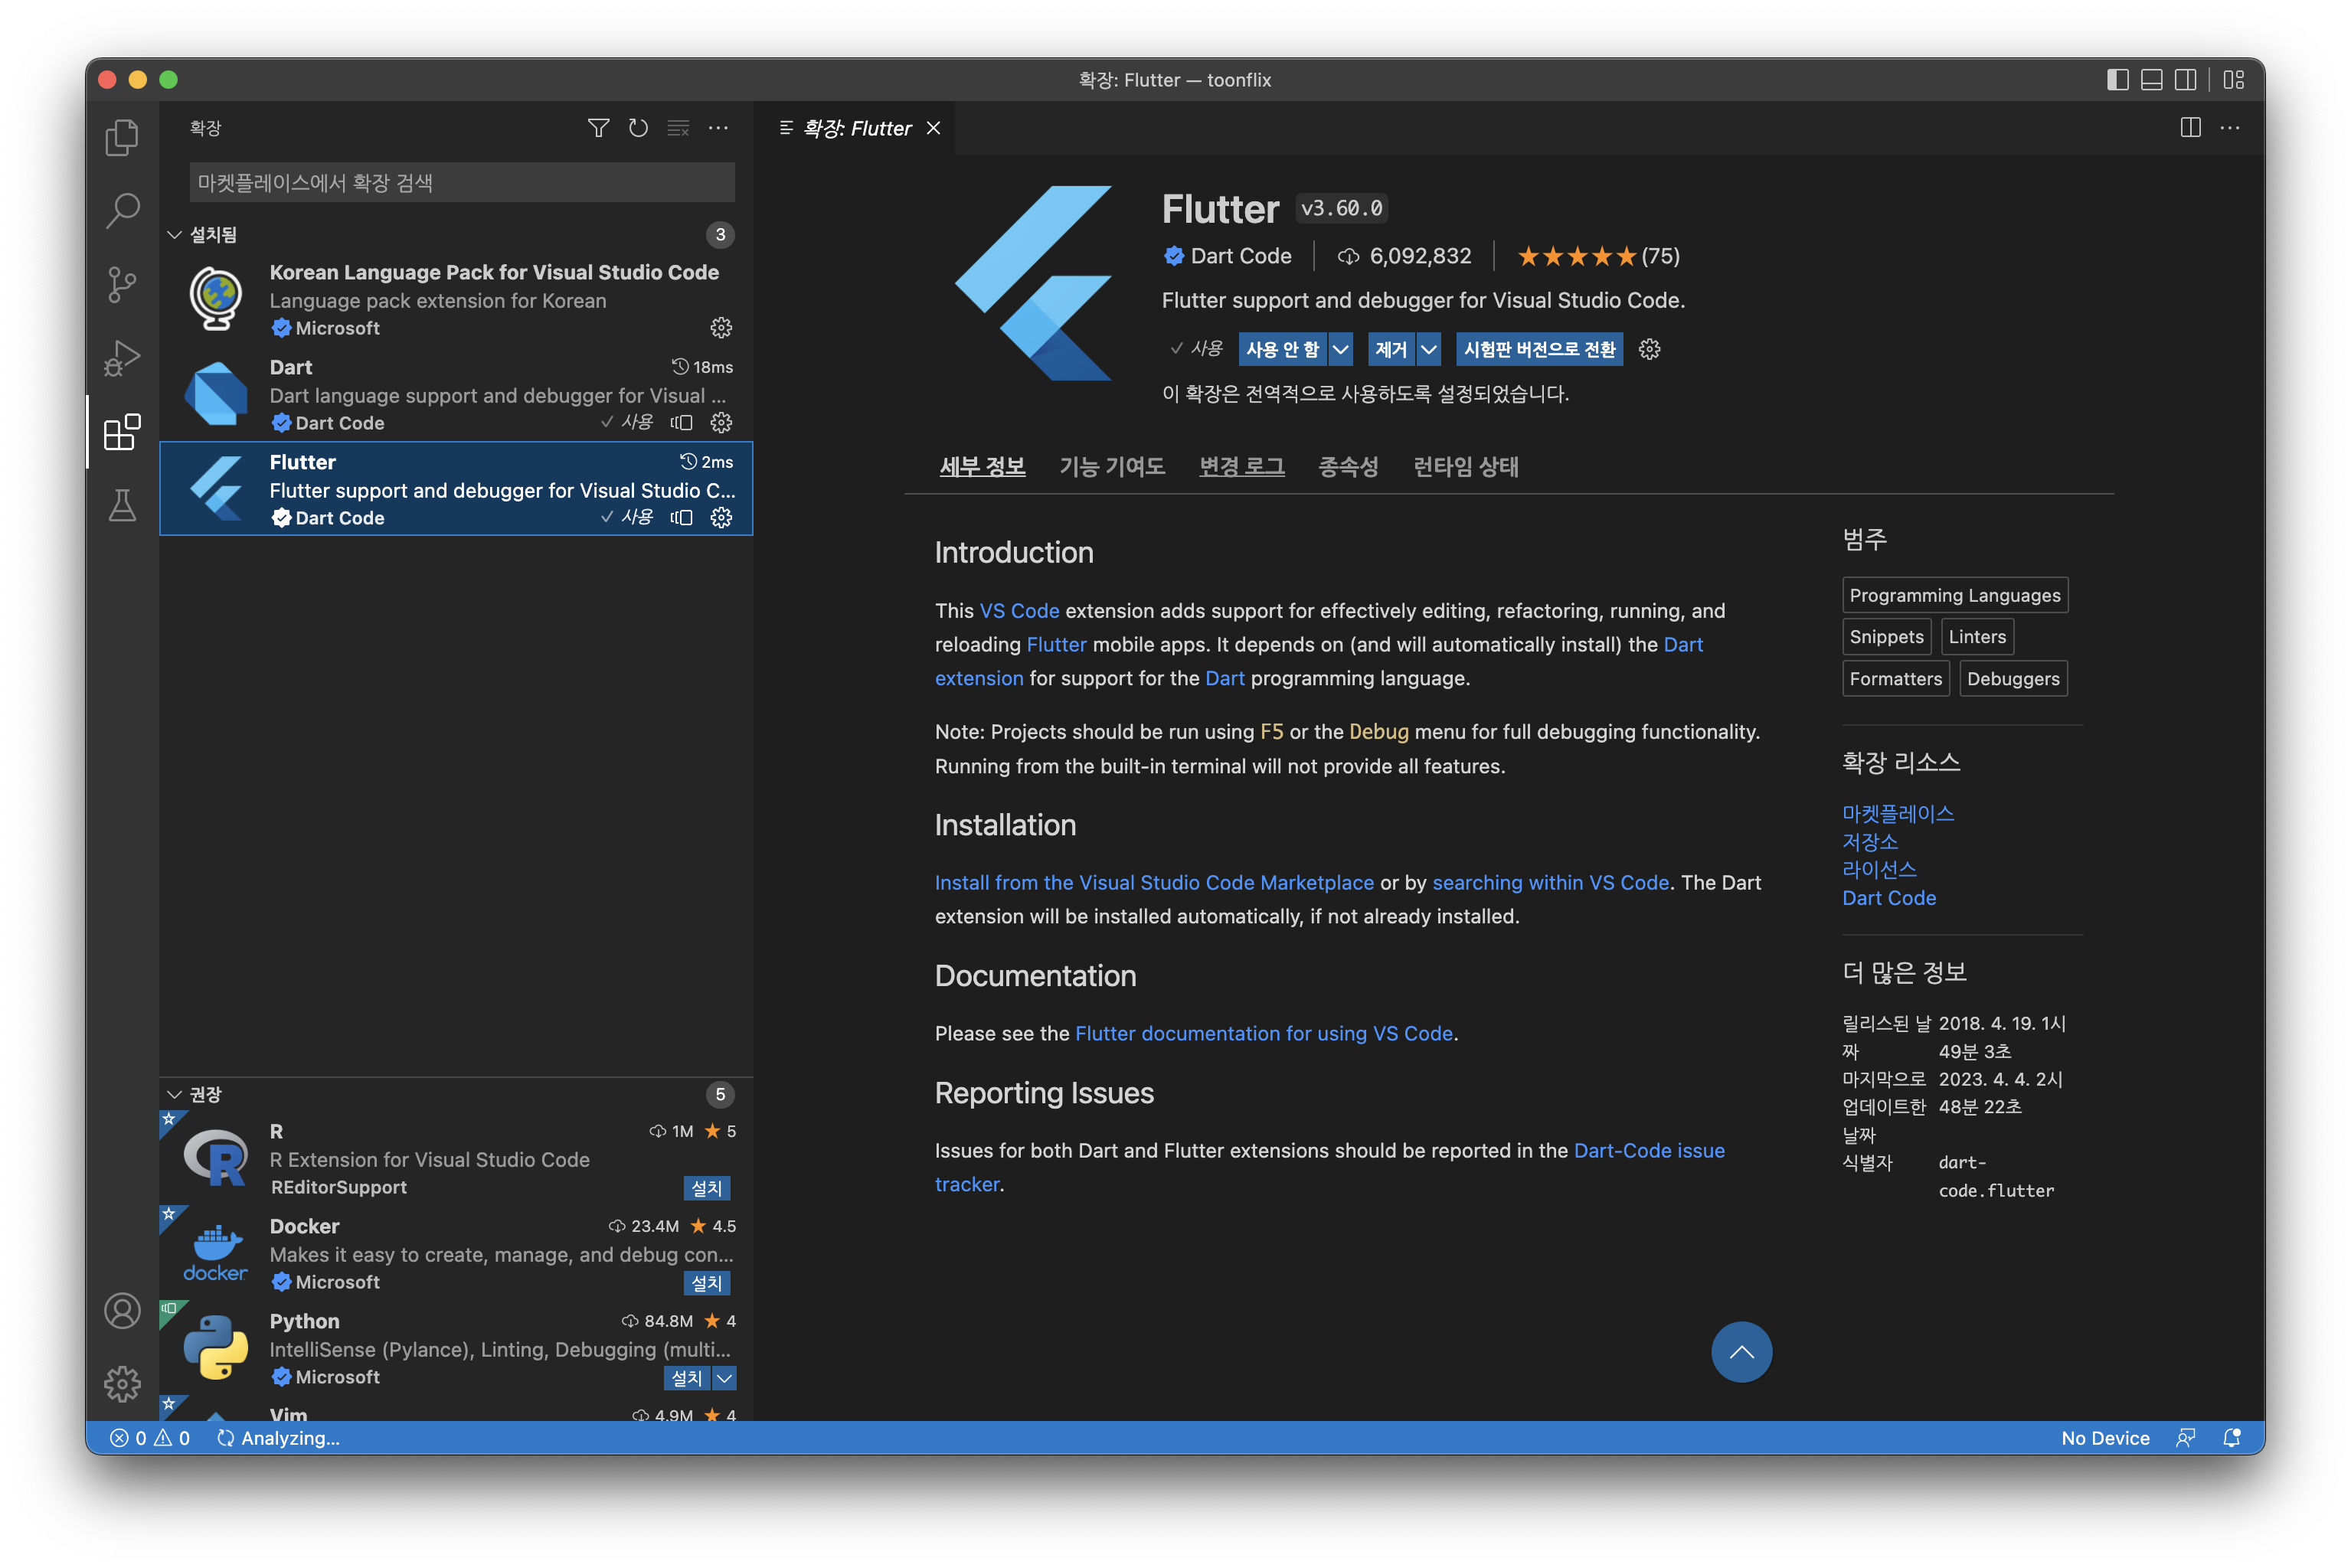Click sync ignore icon on Flutter row
This screenshot has width=2351, height=1568.
point(682,518)
